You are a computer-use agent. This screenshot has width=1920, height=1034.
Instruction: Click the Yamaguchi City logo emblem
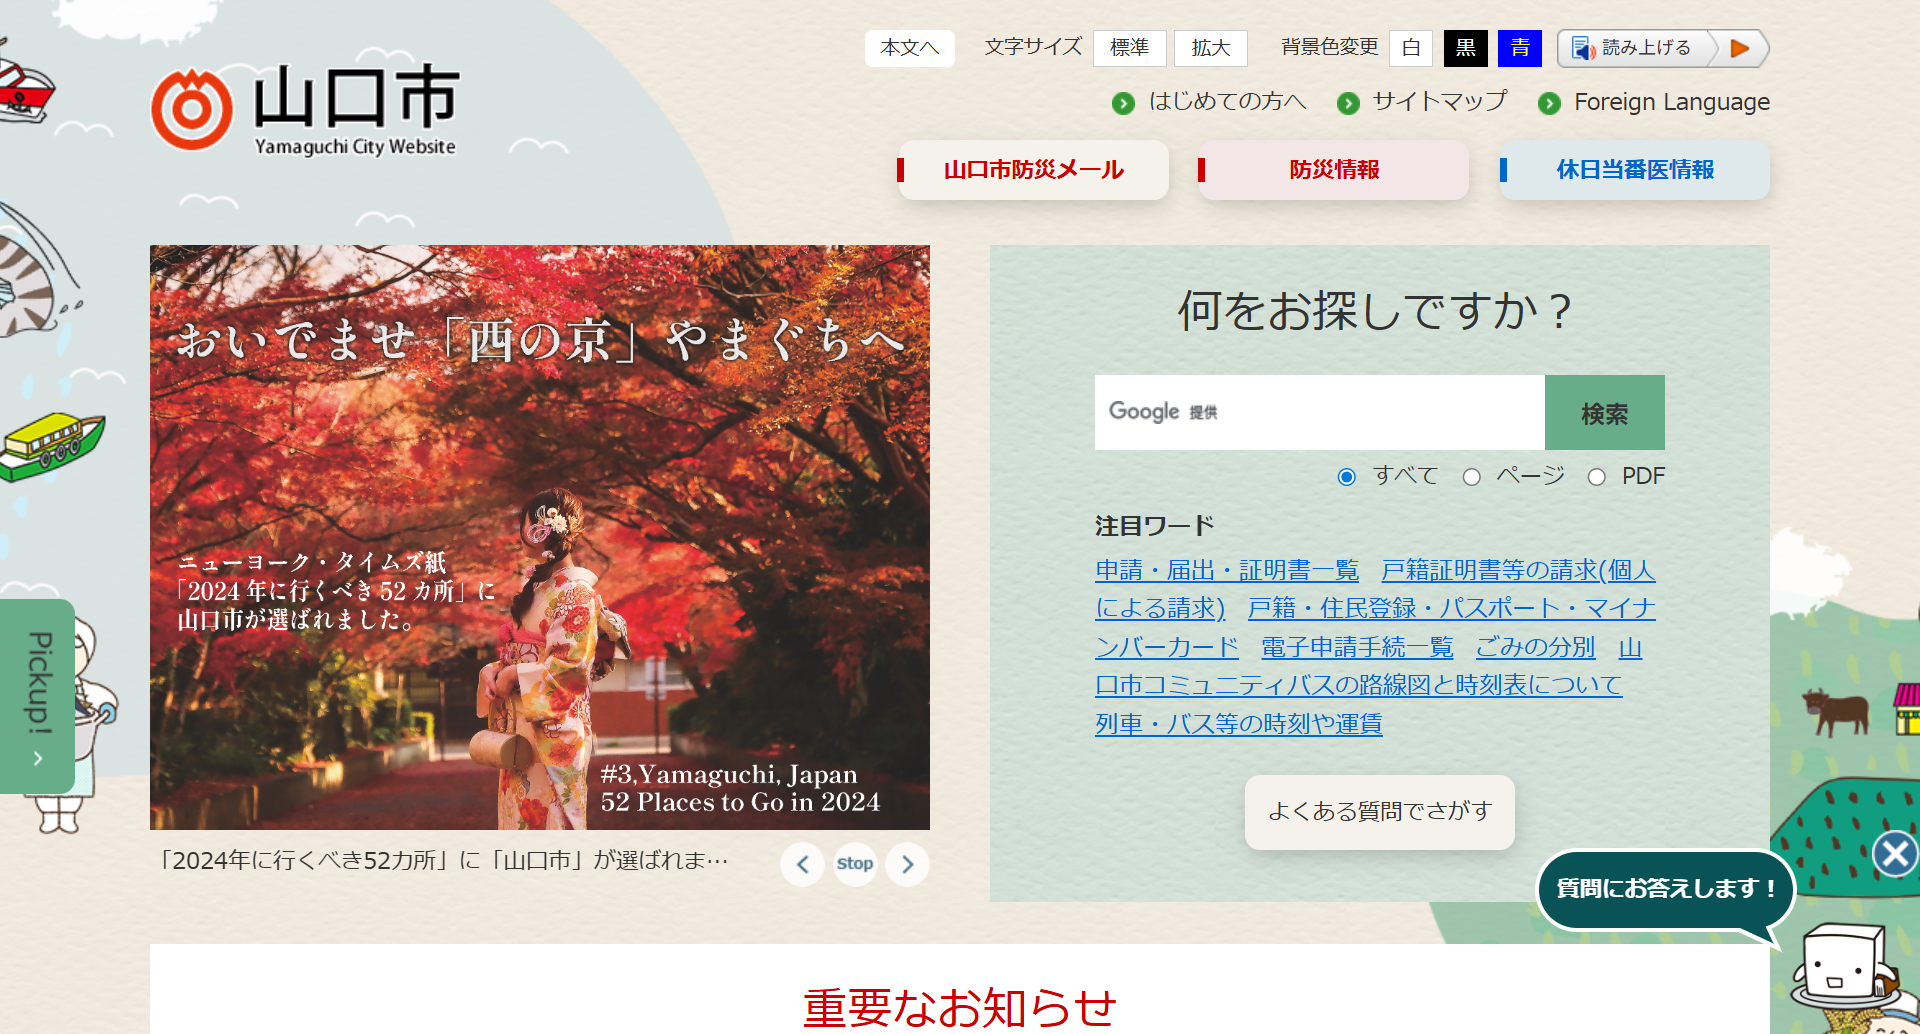coord(192,110)
